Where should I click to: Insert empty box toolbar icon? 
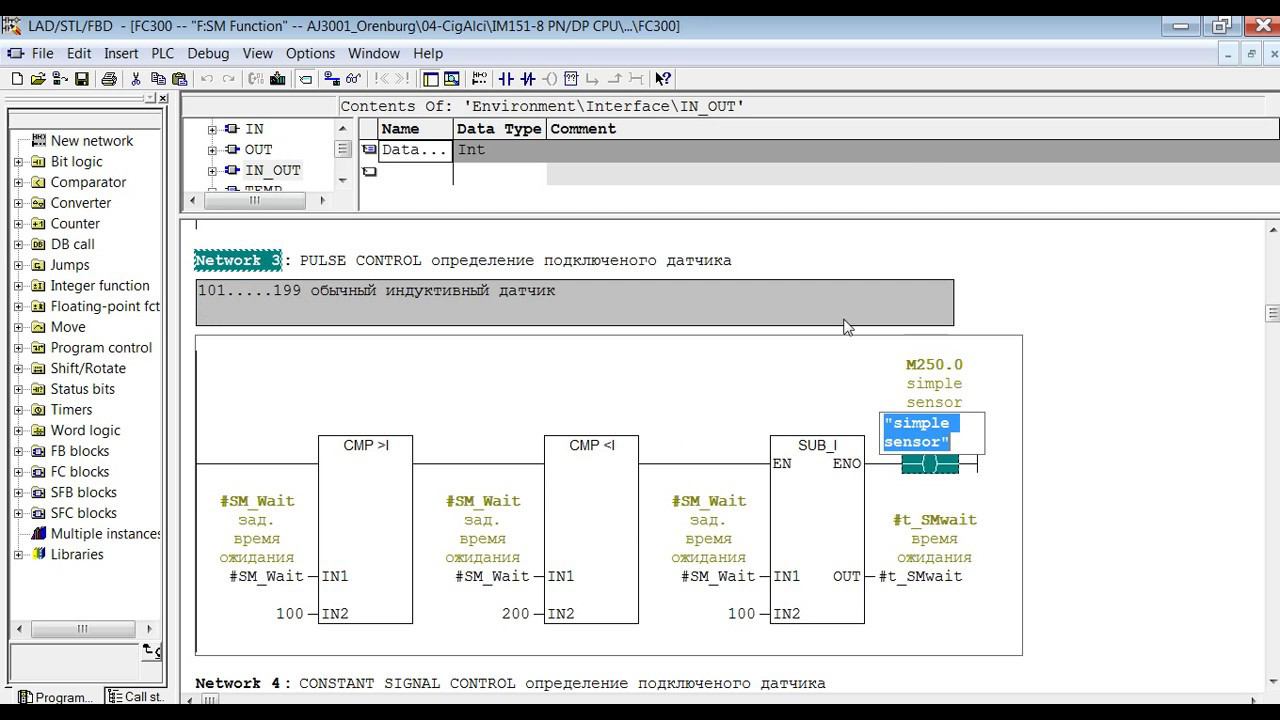coord(571,79)
